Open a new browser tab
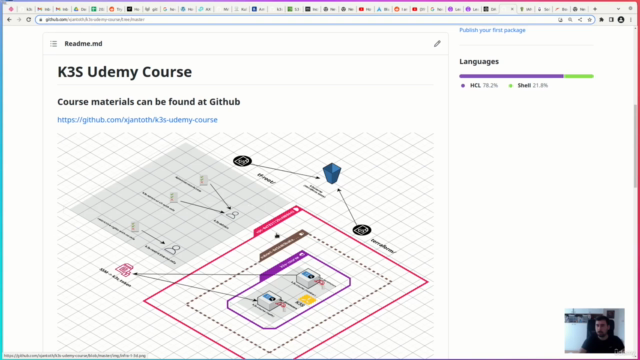Viewport: 640px width, 360px height. coord(595,9)
